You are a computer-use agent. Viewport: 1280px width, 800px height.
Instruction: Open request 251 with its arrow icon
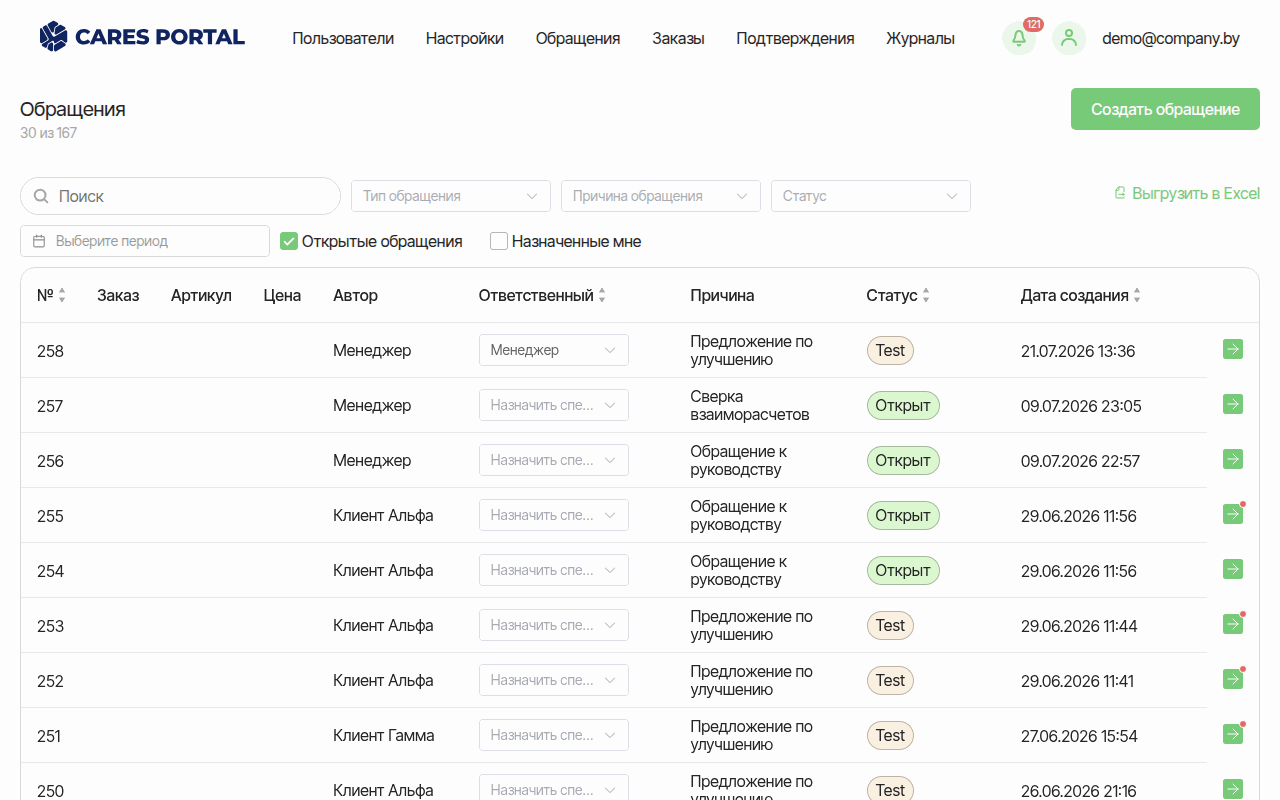click(1233, 734)
